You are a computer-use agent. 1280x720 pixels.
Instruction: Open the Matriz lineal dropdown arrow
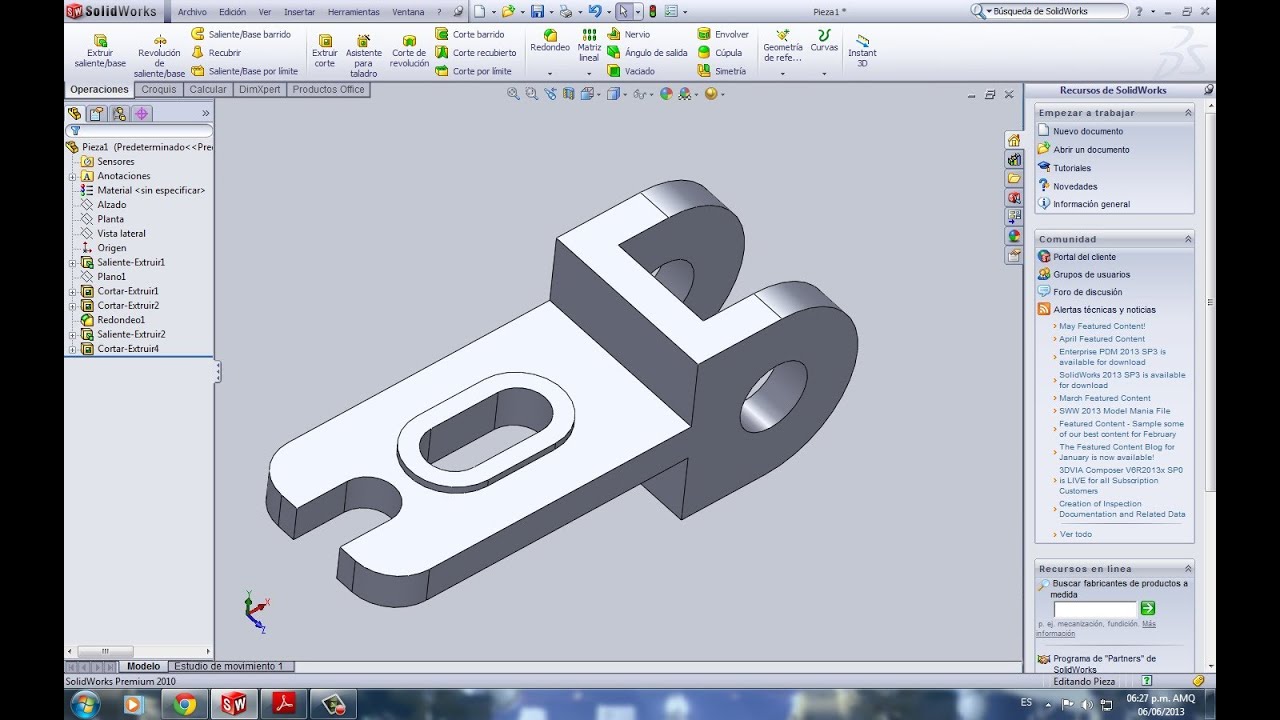(589, 73)
